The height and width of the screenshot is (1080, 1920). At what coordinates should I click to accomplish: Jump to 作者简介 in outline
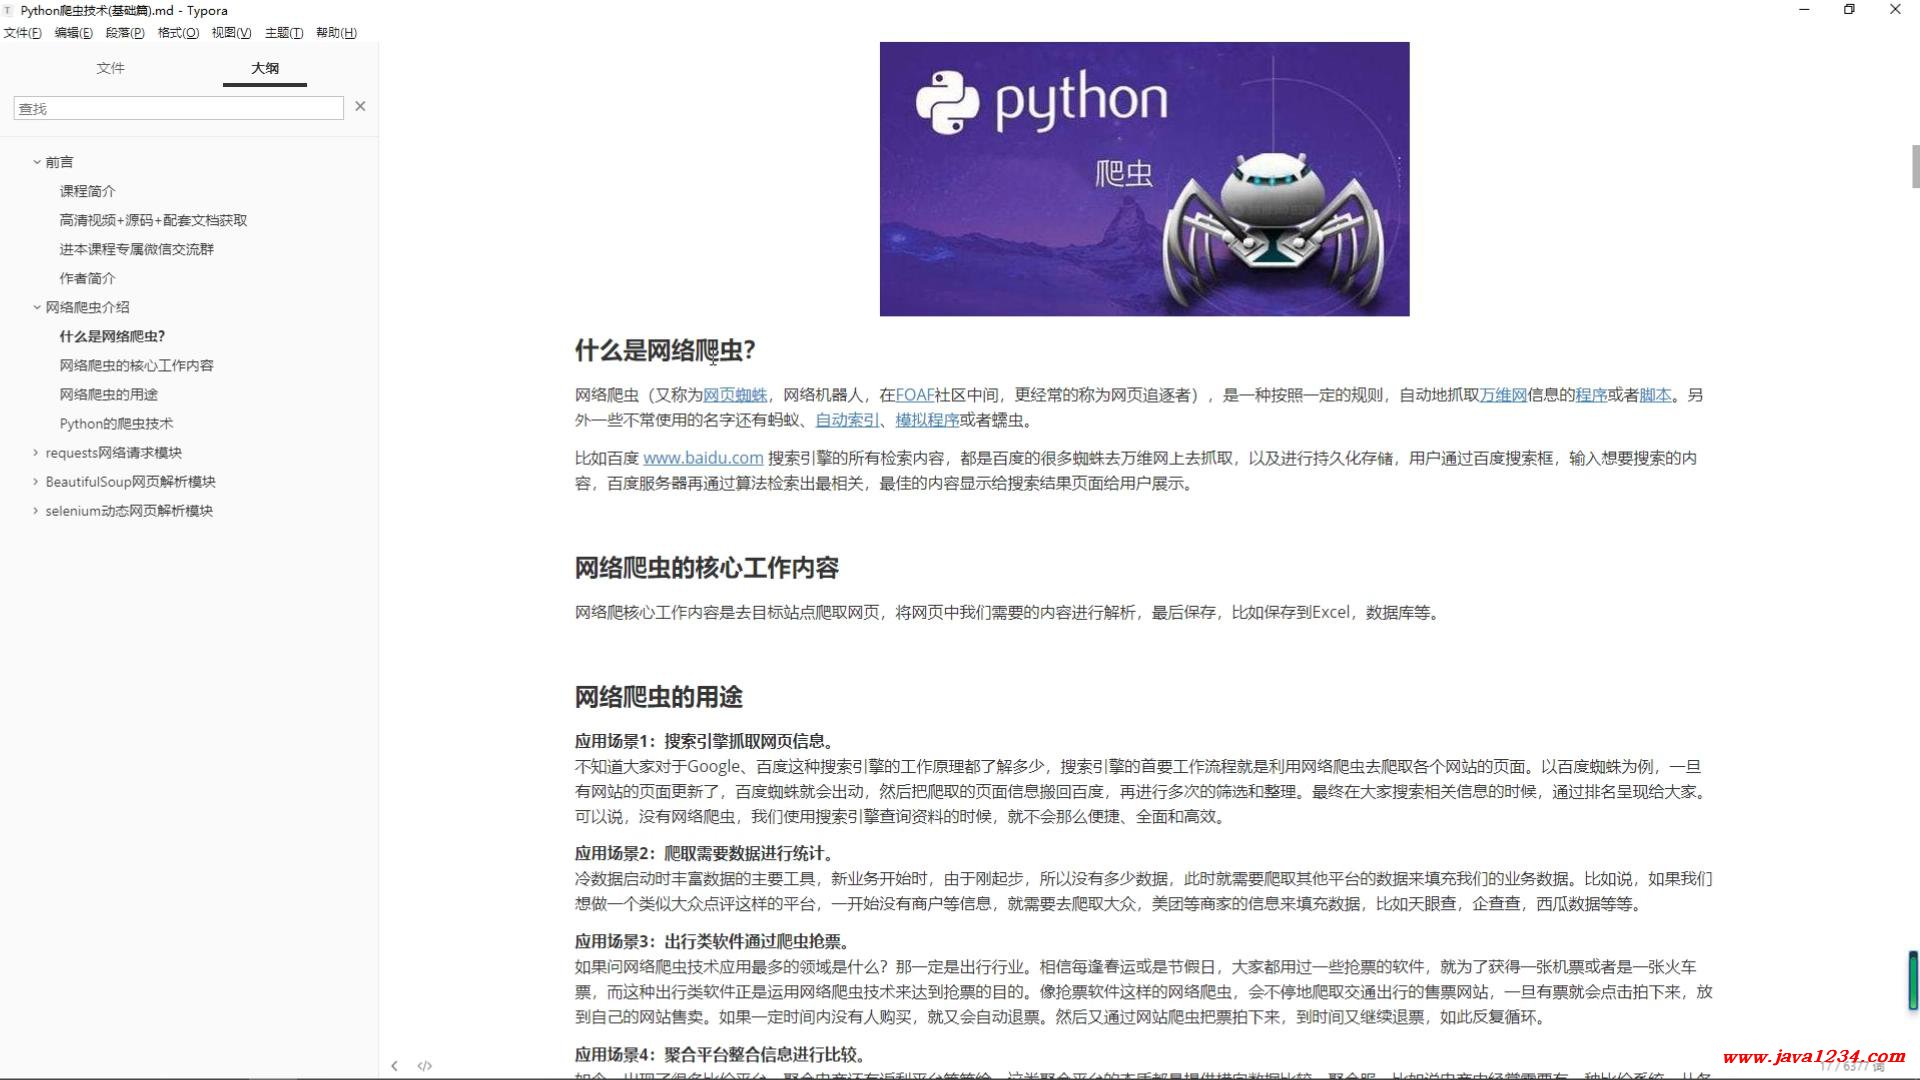(x=87, y=278)
